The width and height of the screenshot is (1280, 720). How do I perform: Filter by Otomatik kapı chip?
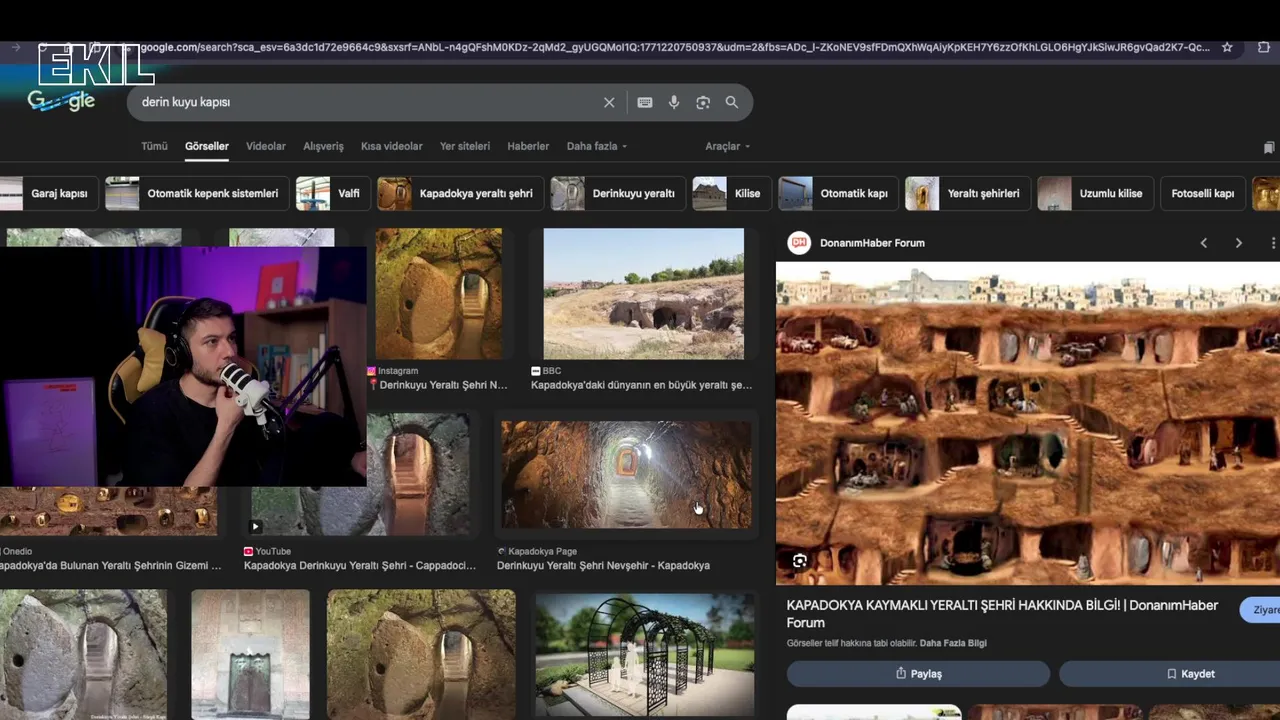pos(838,193)
